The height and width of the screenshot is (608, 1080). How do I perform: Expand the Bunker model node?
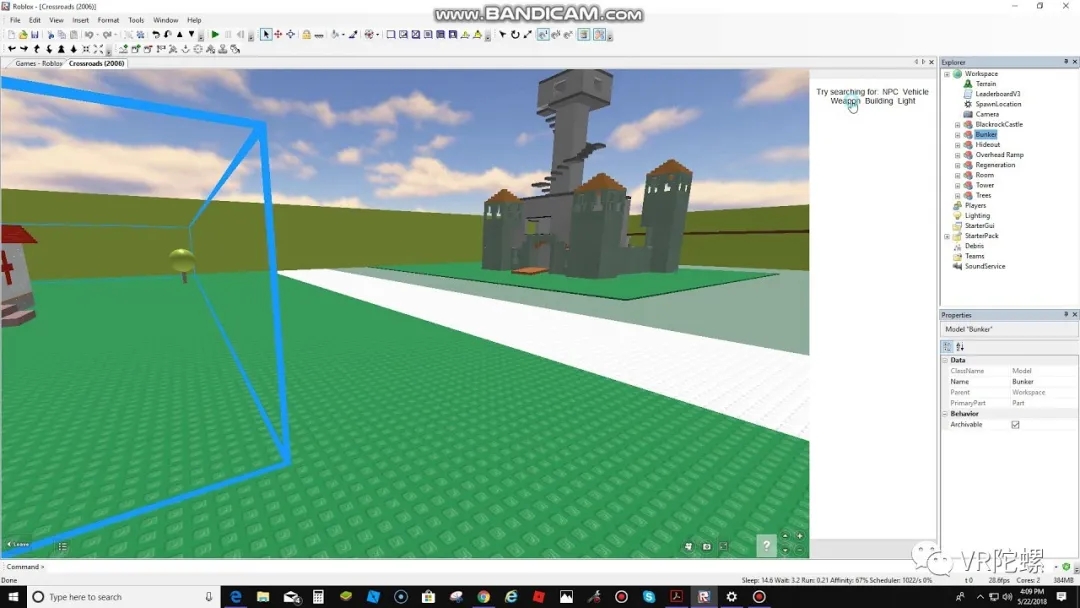tap(957, 135)
